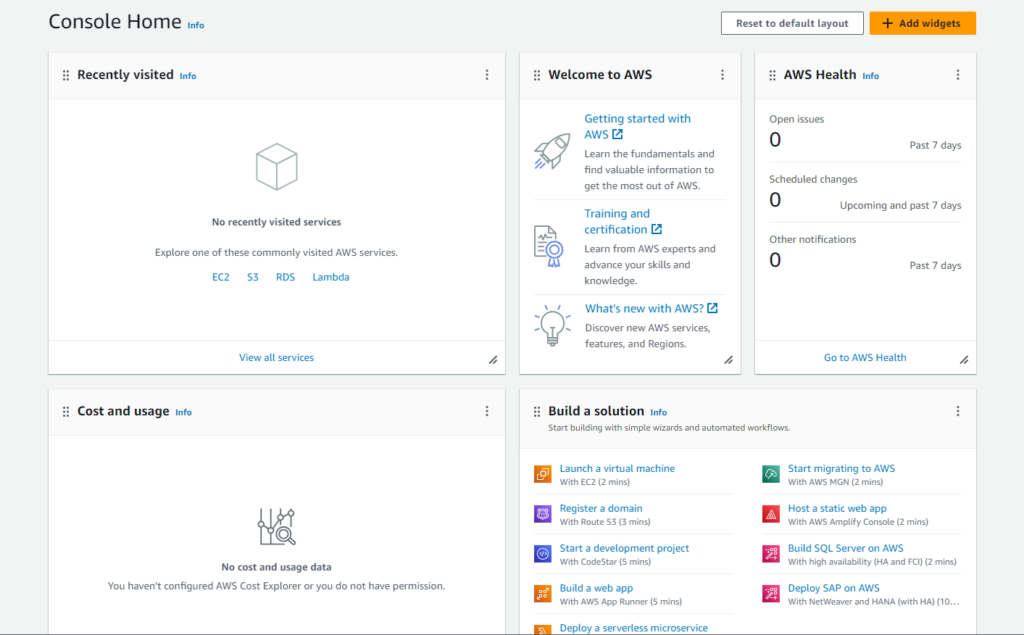
Task: Click the resize corner of Welcome to AWS widget
Action: tap(729, 360)
